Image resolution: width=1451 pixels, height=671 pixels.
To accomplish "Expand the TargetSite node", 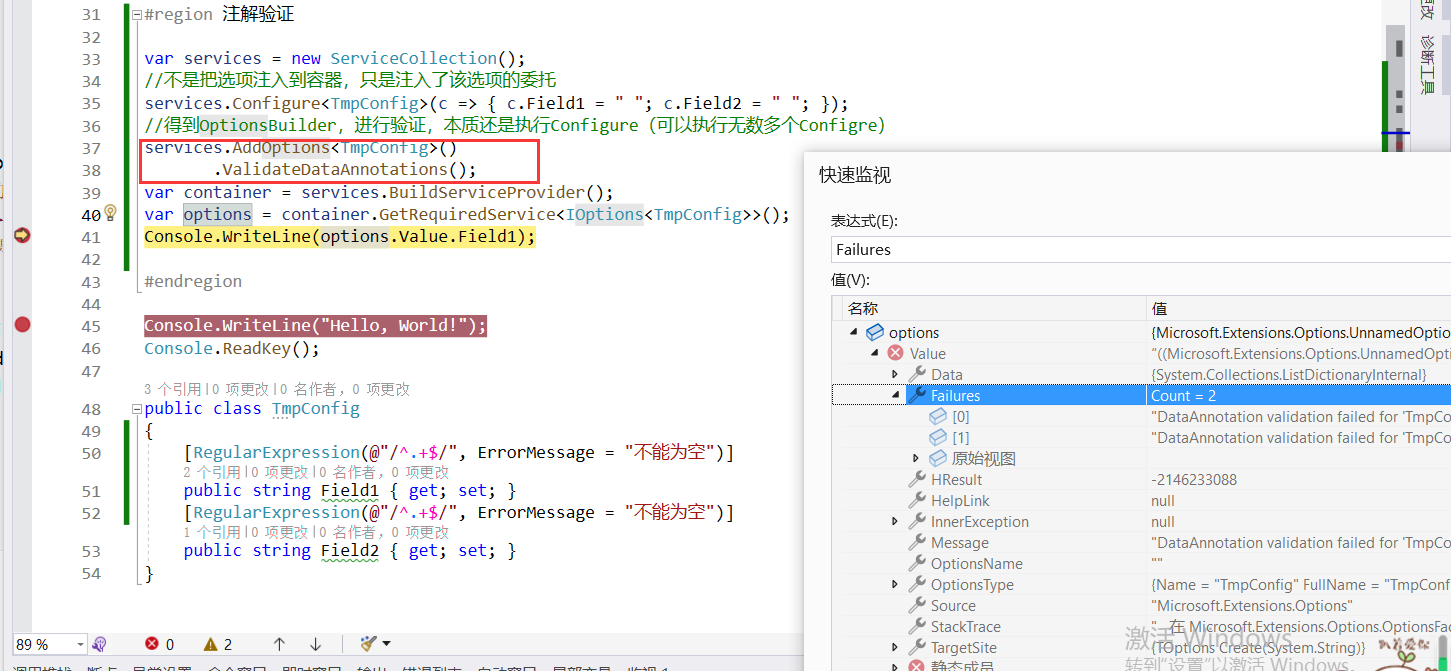I will pyautogui.click(x=896, y=647).
